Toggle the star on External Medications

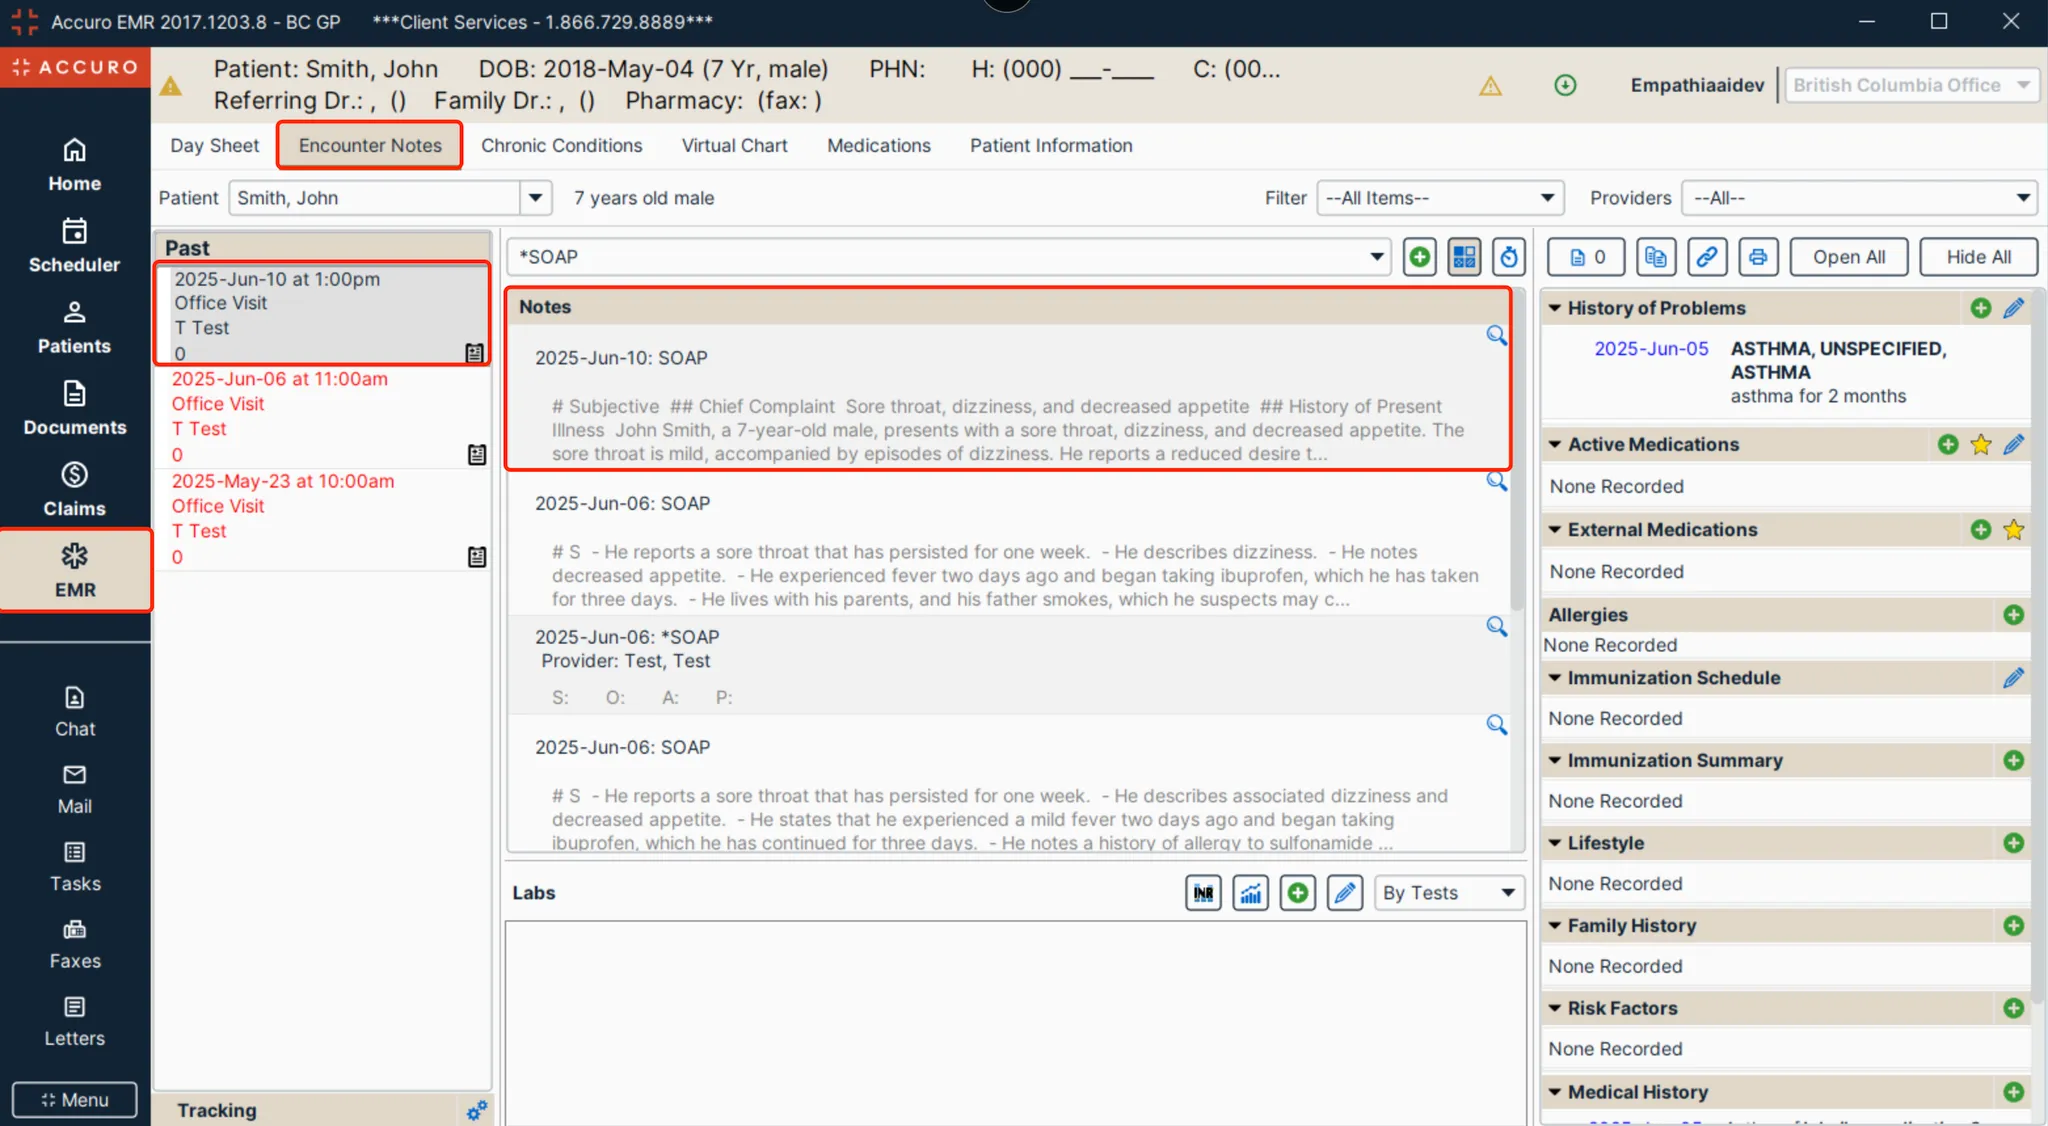click(2013, 530)
